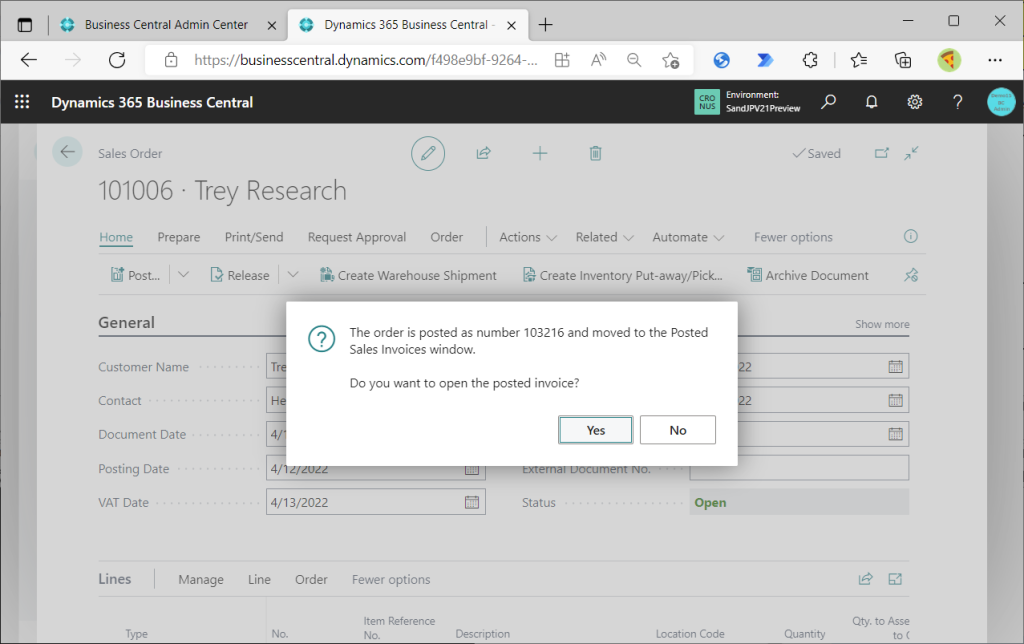Add this page to browser favorites

[x=671, y=60]
